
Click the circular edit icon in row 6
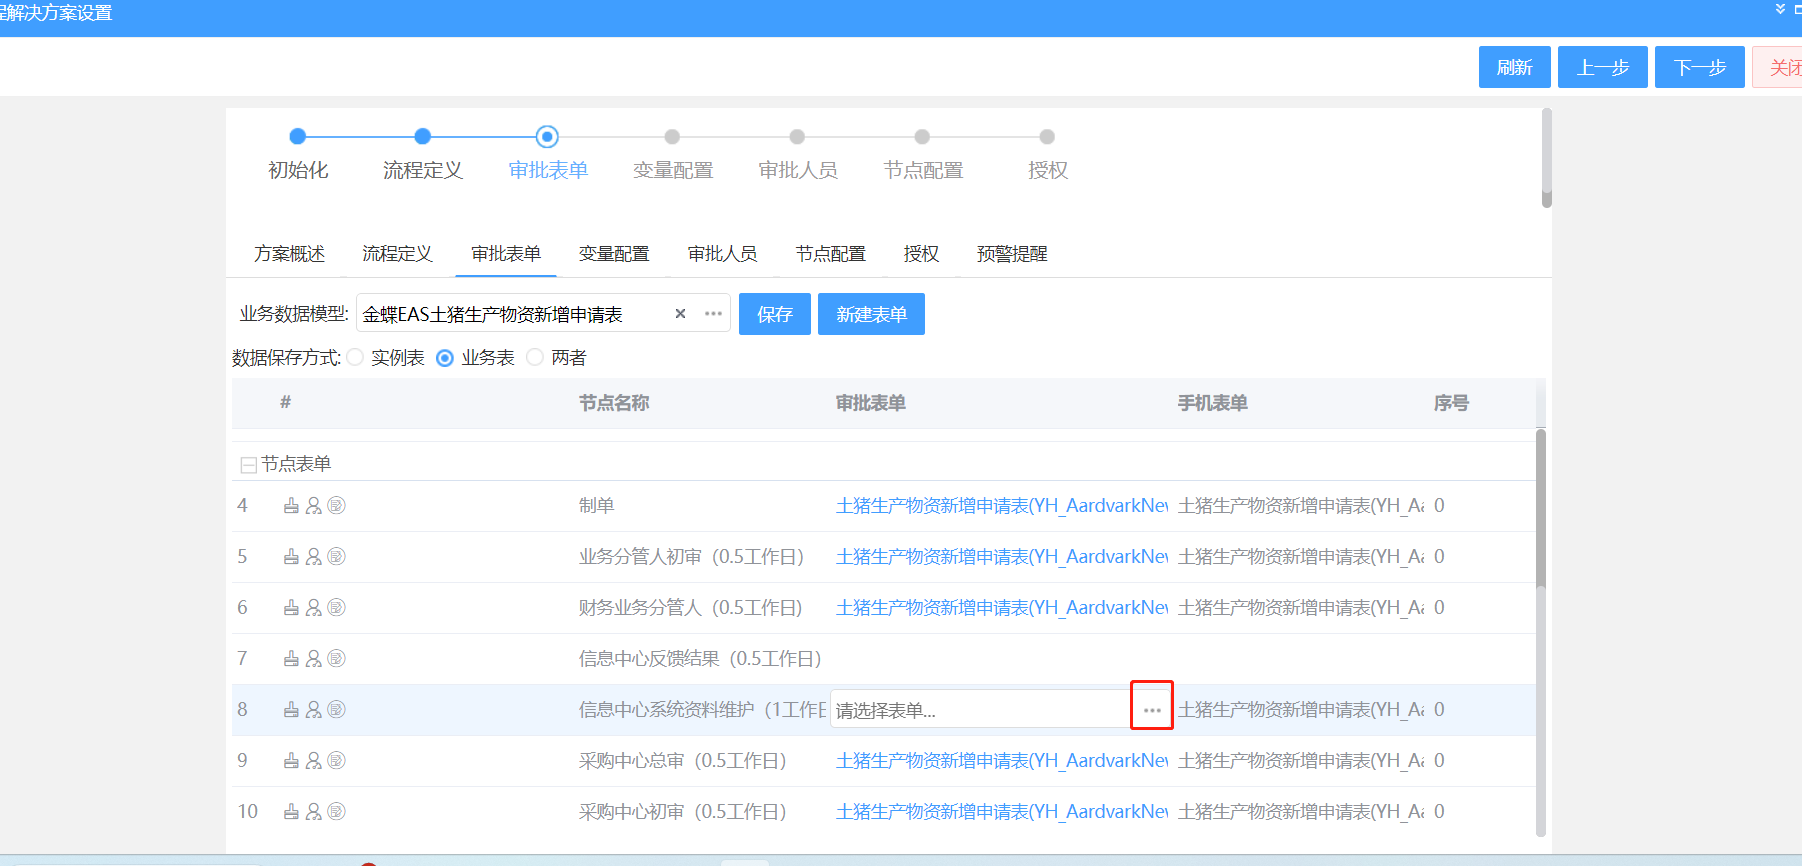pos(337,608)
